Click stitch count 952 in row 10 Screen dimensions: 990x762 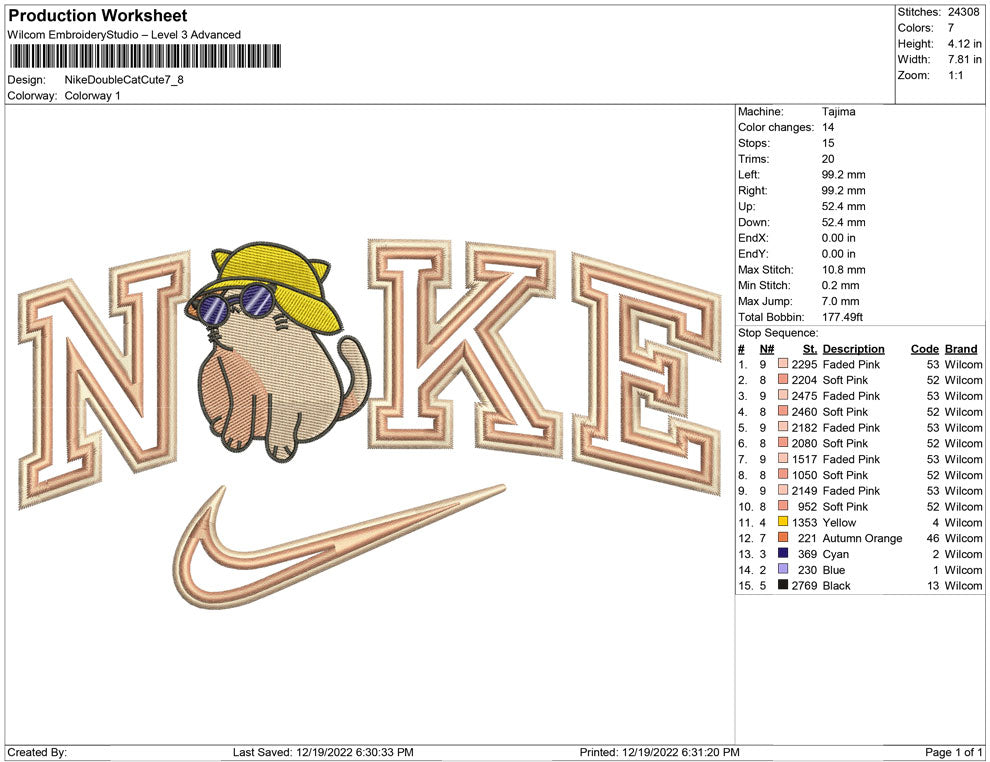click(808, 506)
